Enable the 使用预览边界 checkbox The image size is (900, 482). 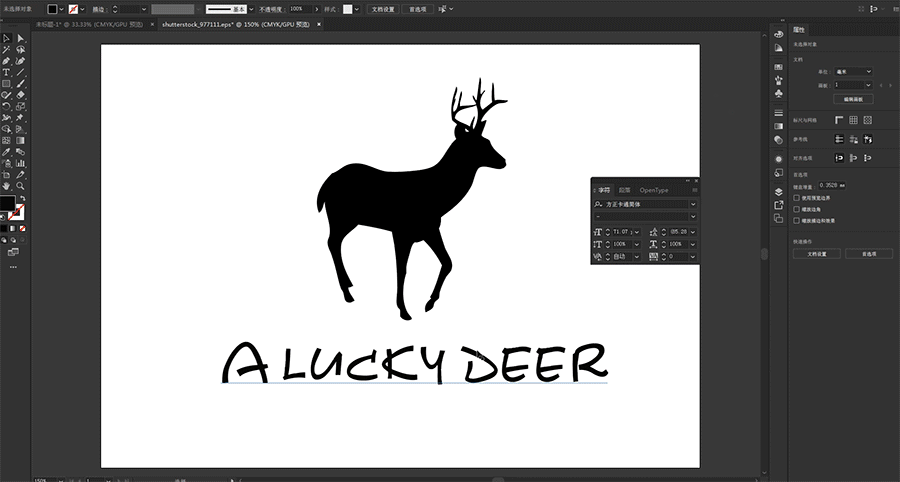coord(796,198)
